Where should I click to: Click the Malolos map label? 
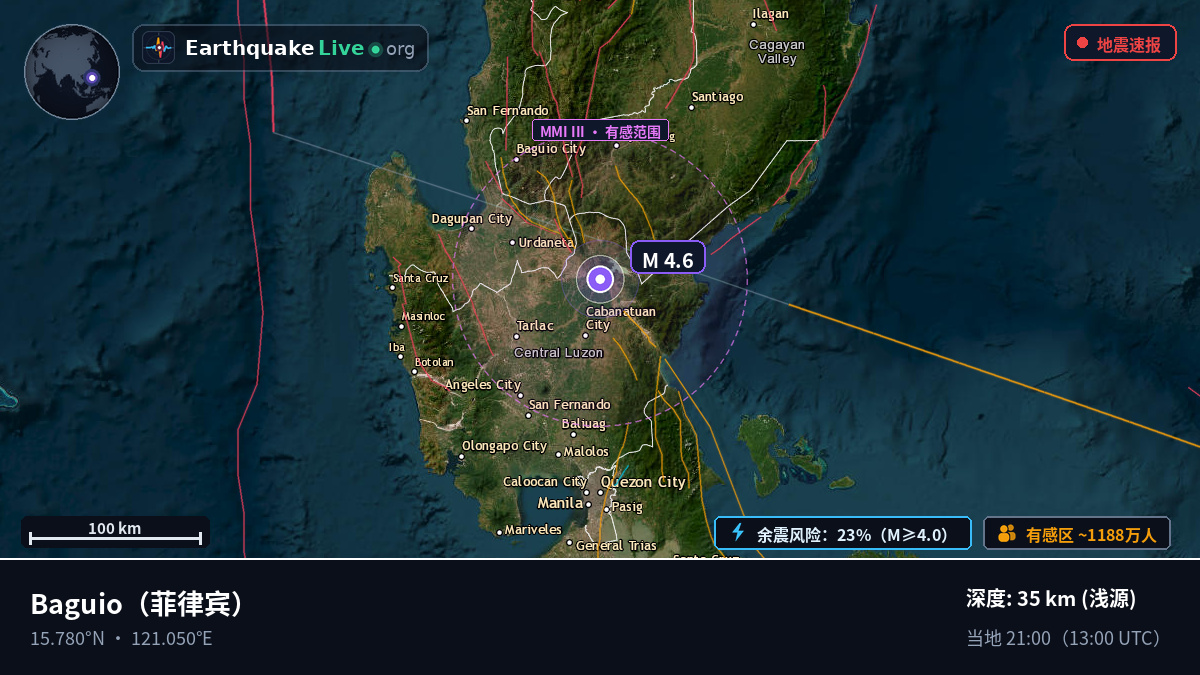[586, 452]
